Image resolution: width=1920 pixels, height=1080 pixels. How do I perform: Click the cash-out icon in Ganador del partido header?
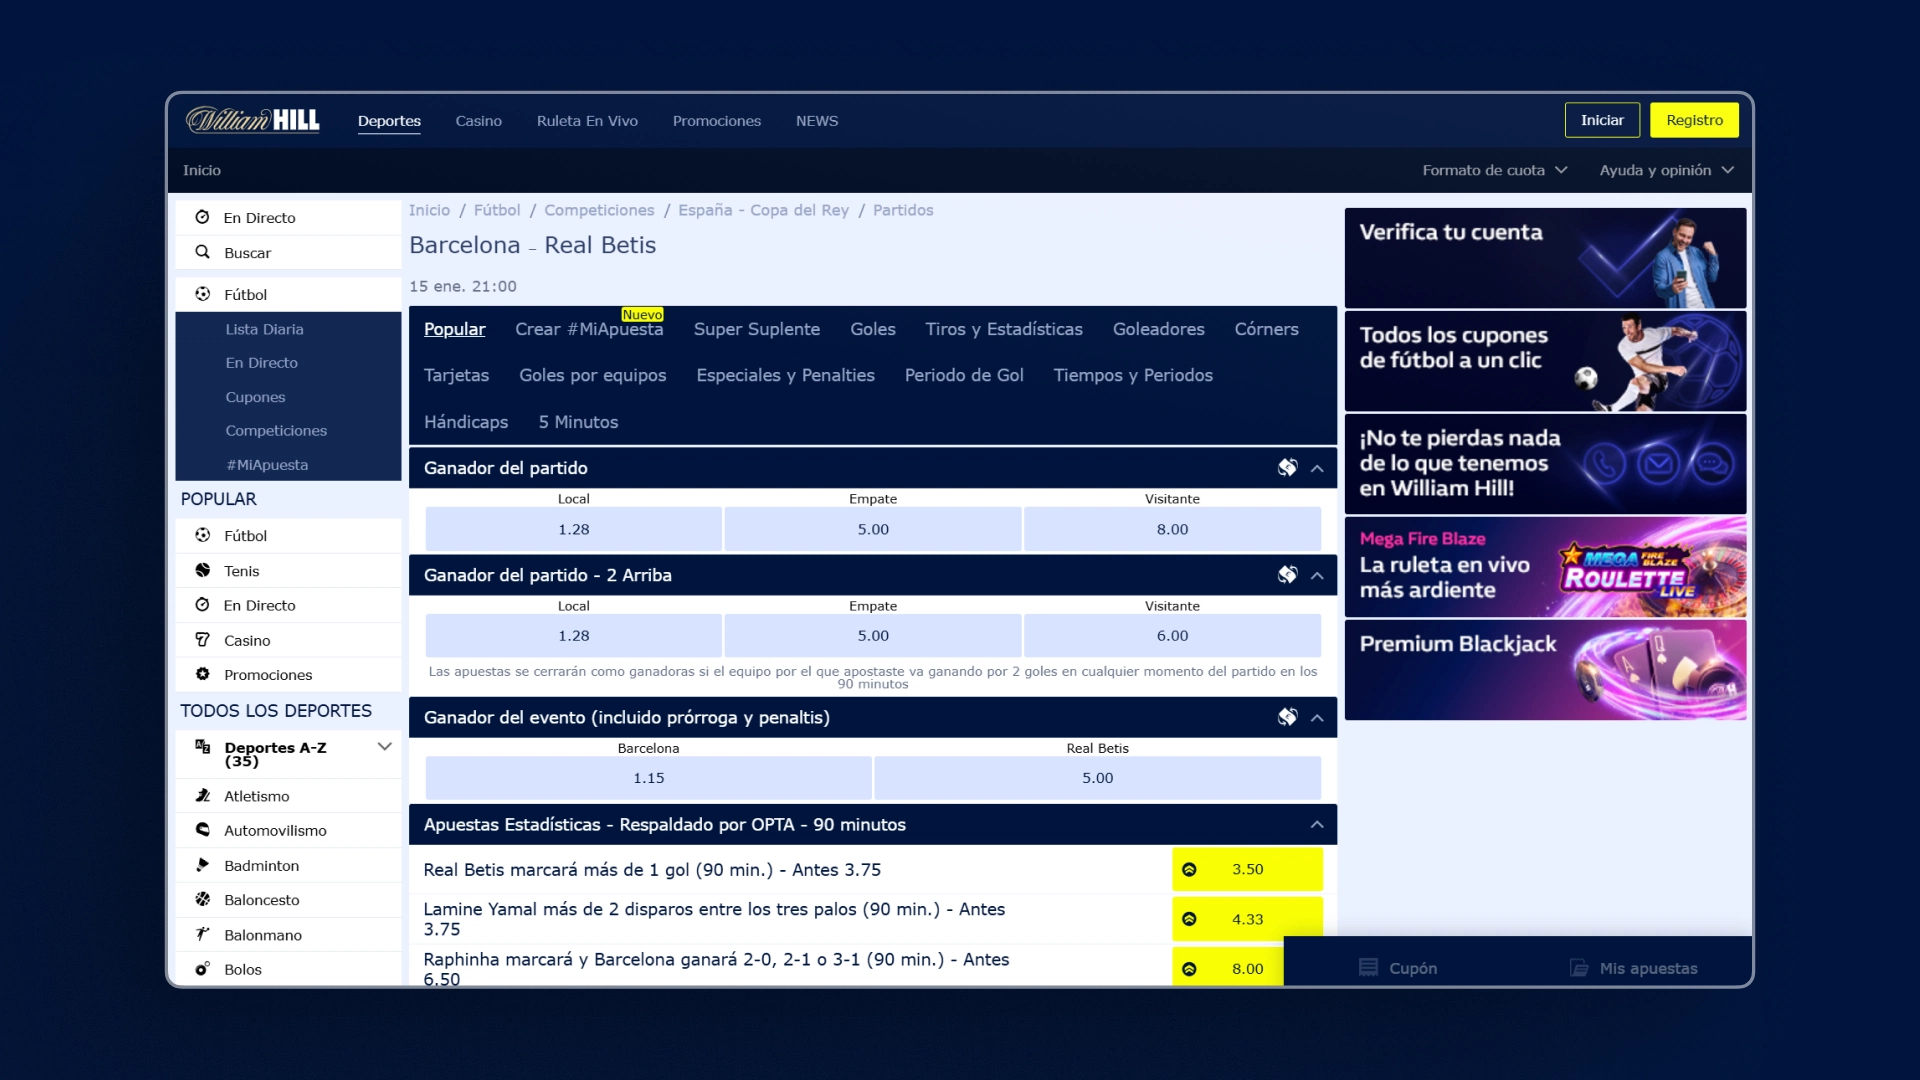pos(1287,468)
